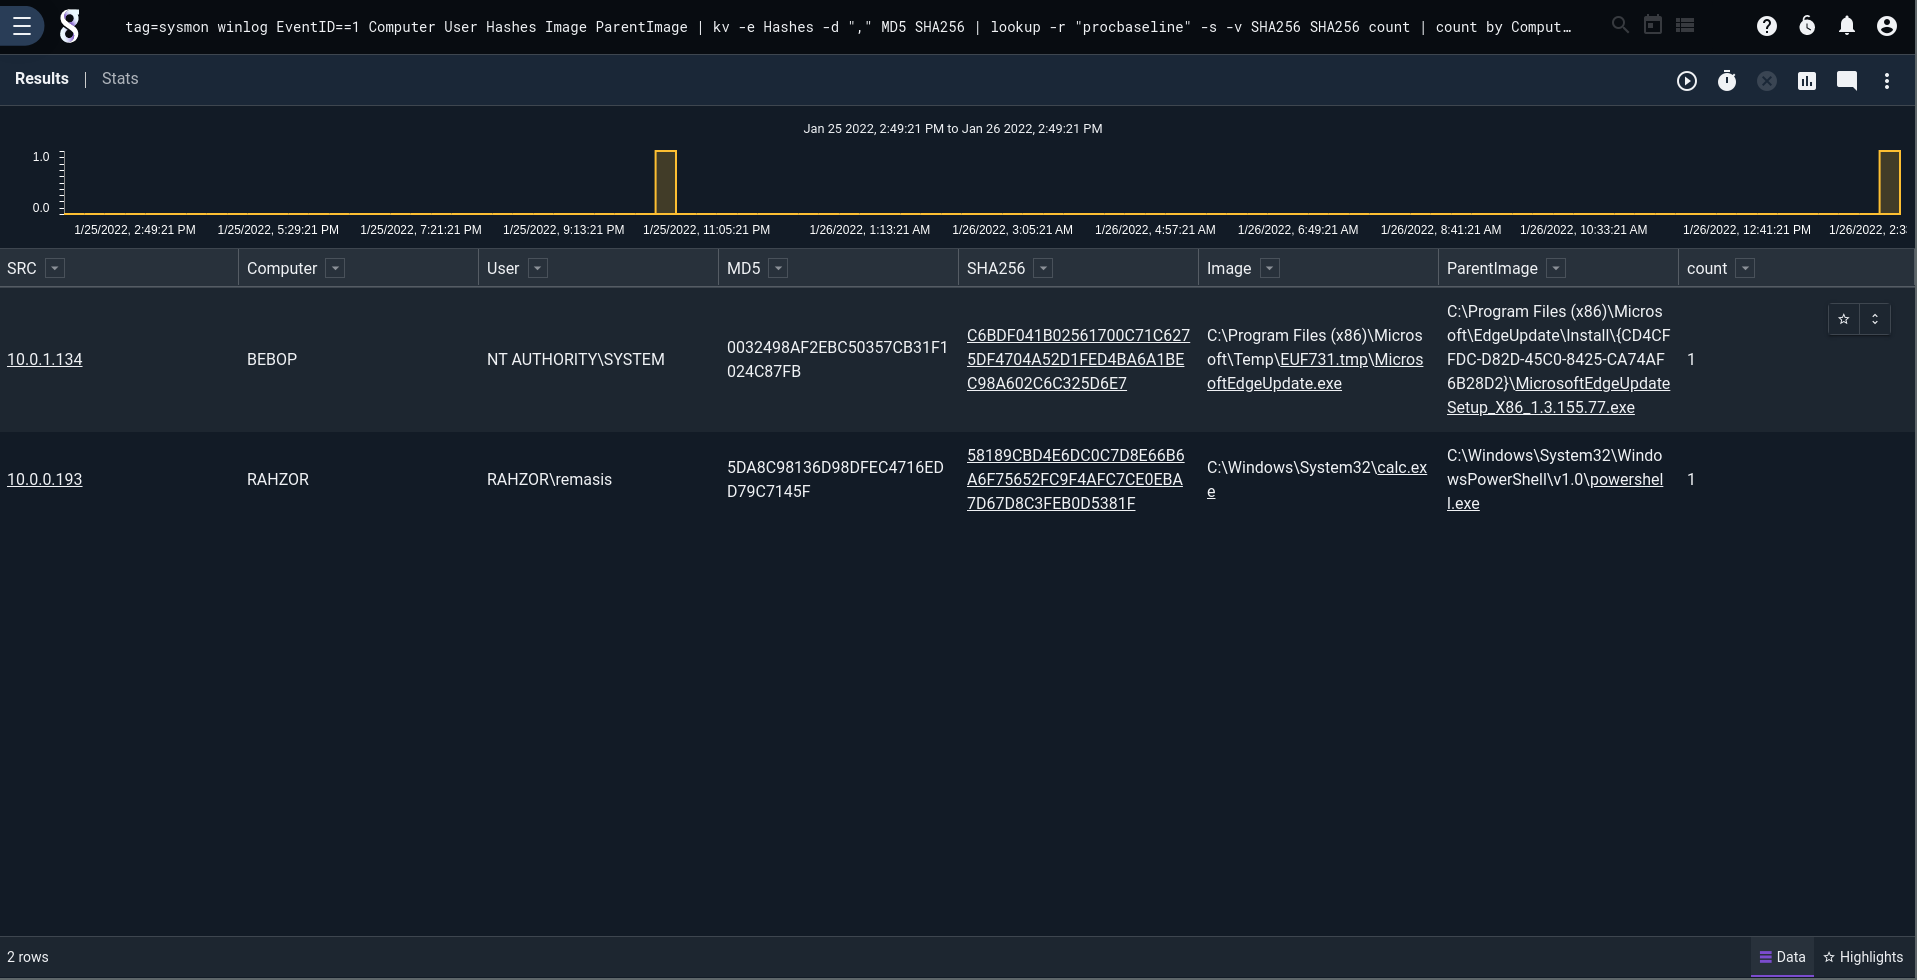
Task: Click the '2 rows' status text
Action: click(28, 957)
